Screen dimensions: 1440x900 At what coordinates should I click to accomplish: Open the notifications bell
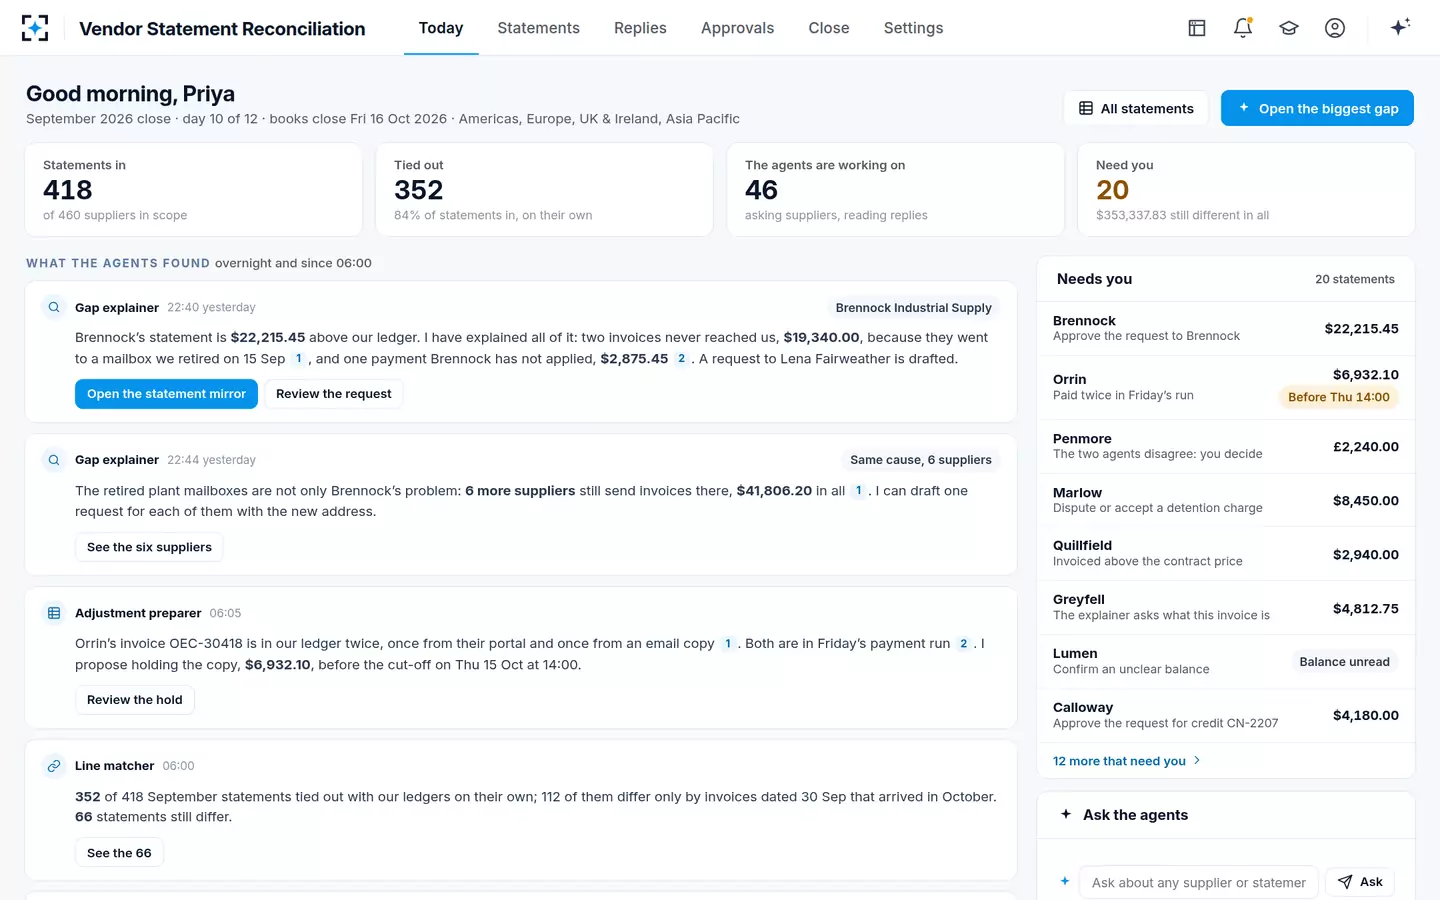[x=1243, y=28]
